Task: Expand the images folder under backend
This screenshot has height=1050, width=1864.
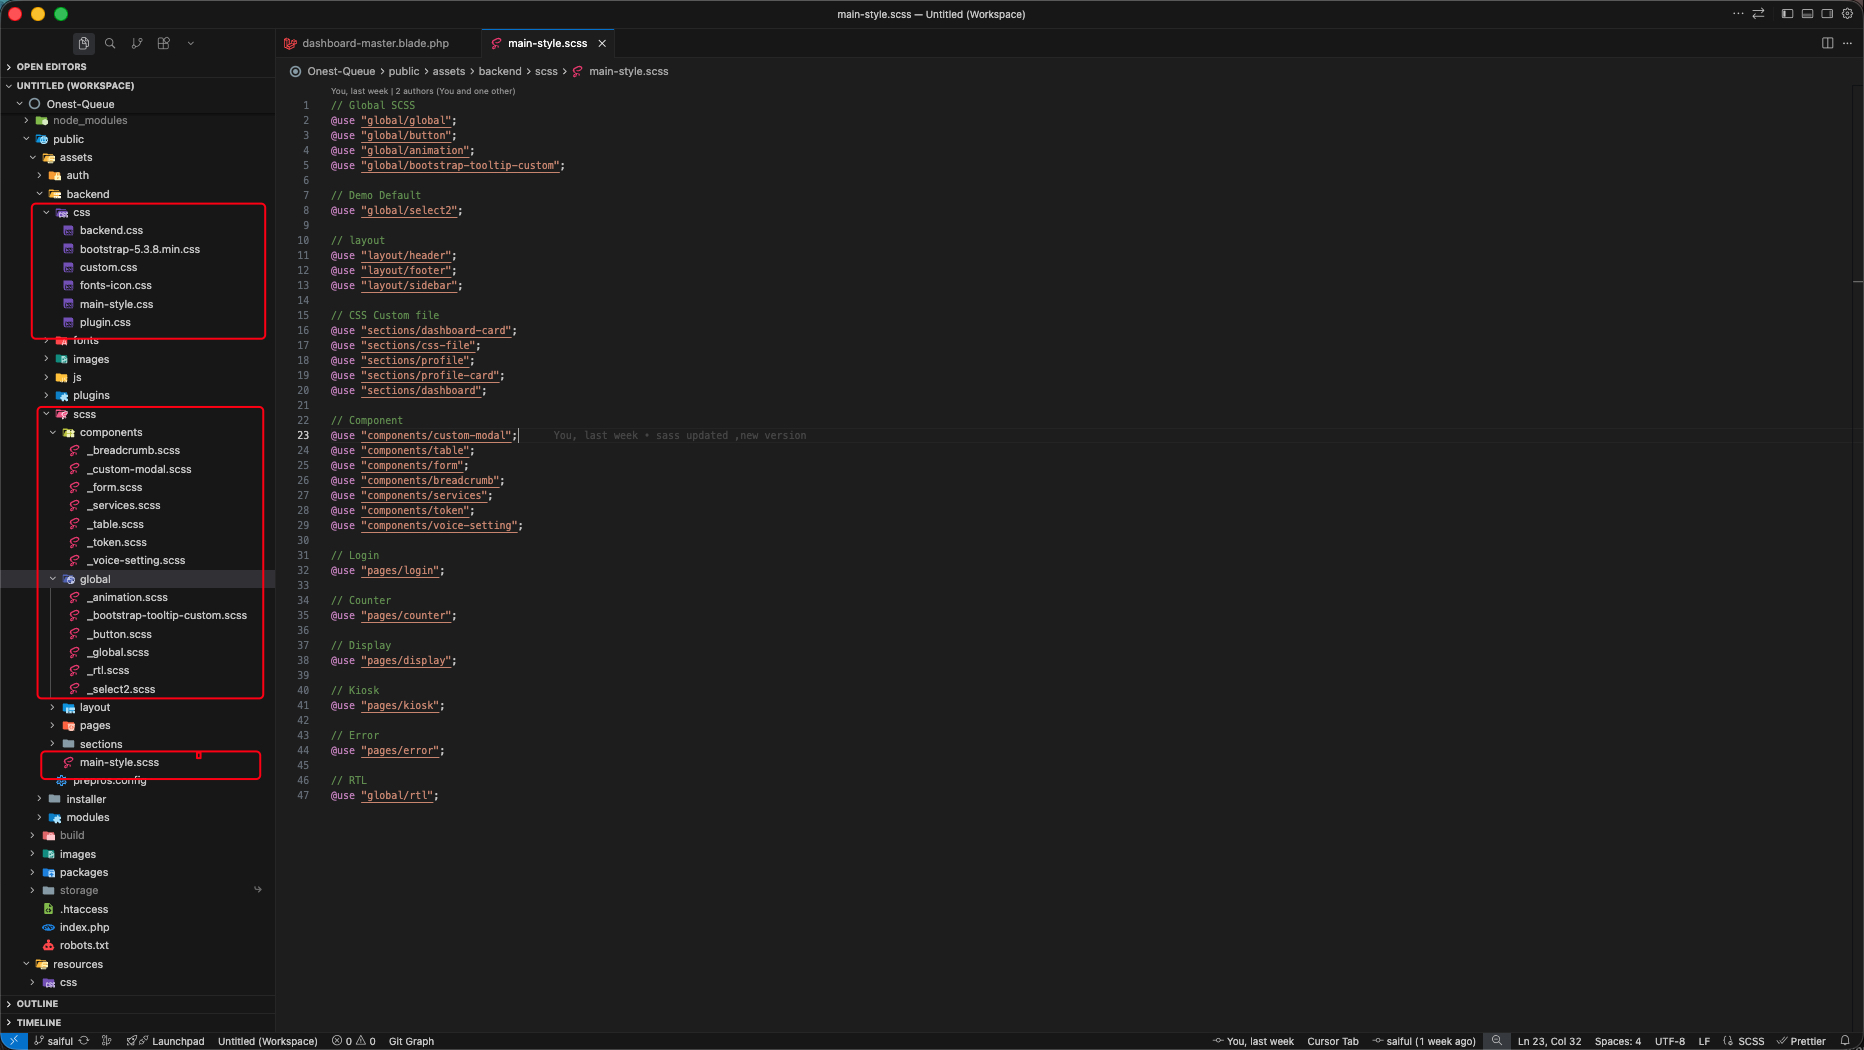Action: pyautogui.click(x=138, y=359)
